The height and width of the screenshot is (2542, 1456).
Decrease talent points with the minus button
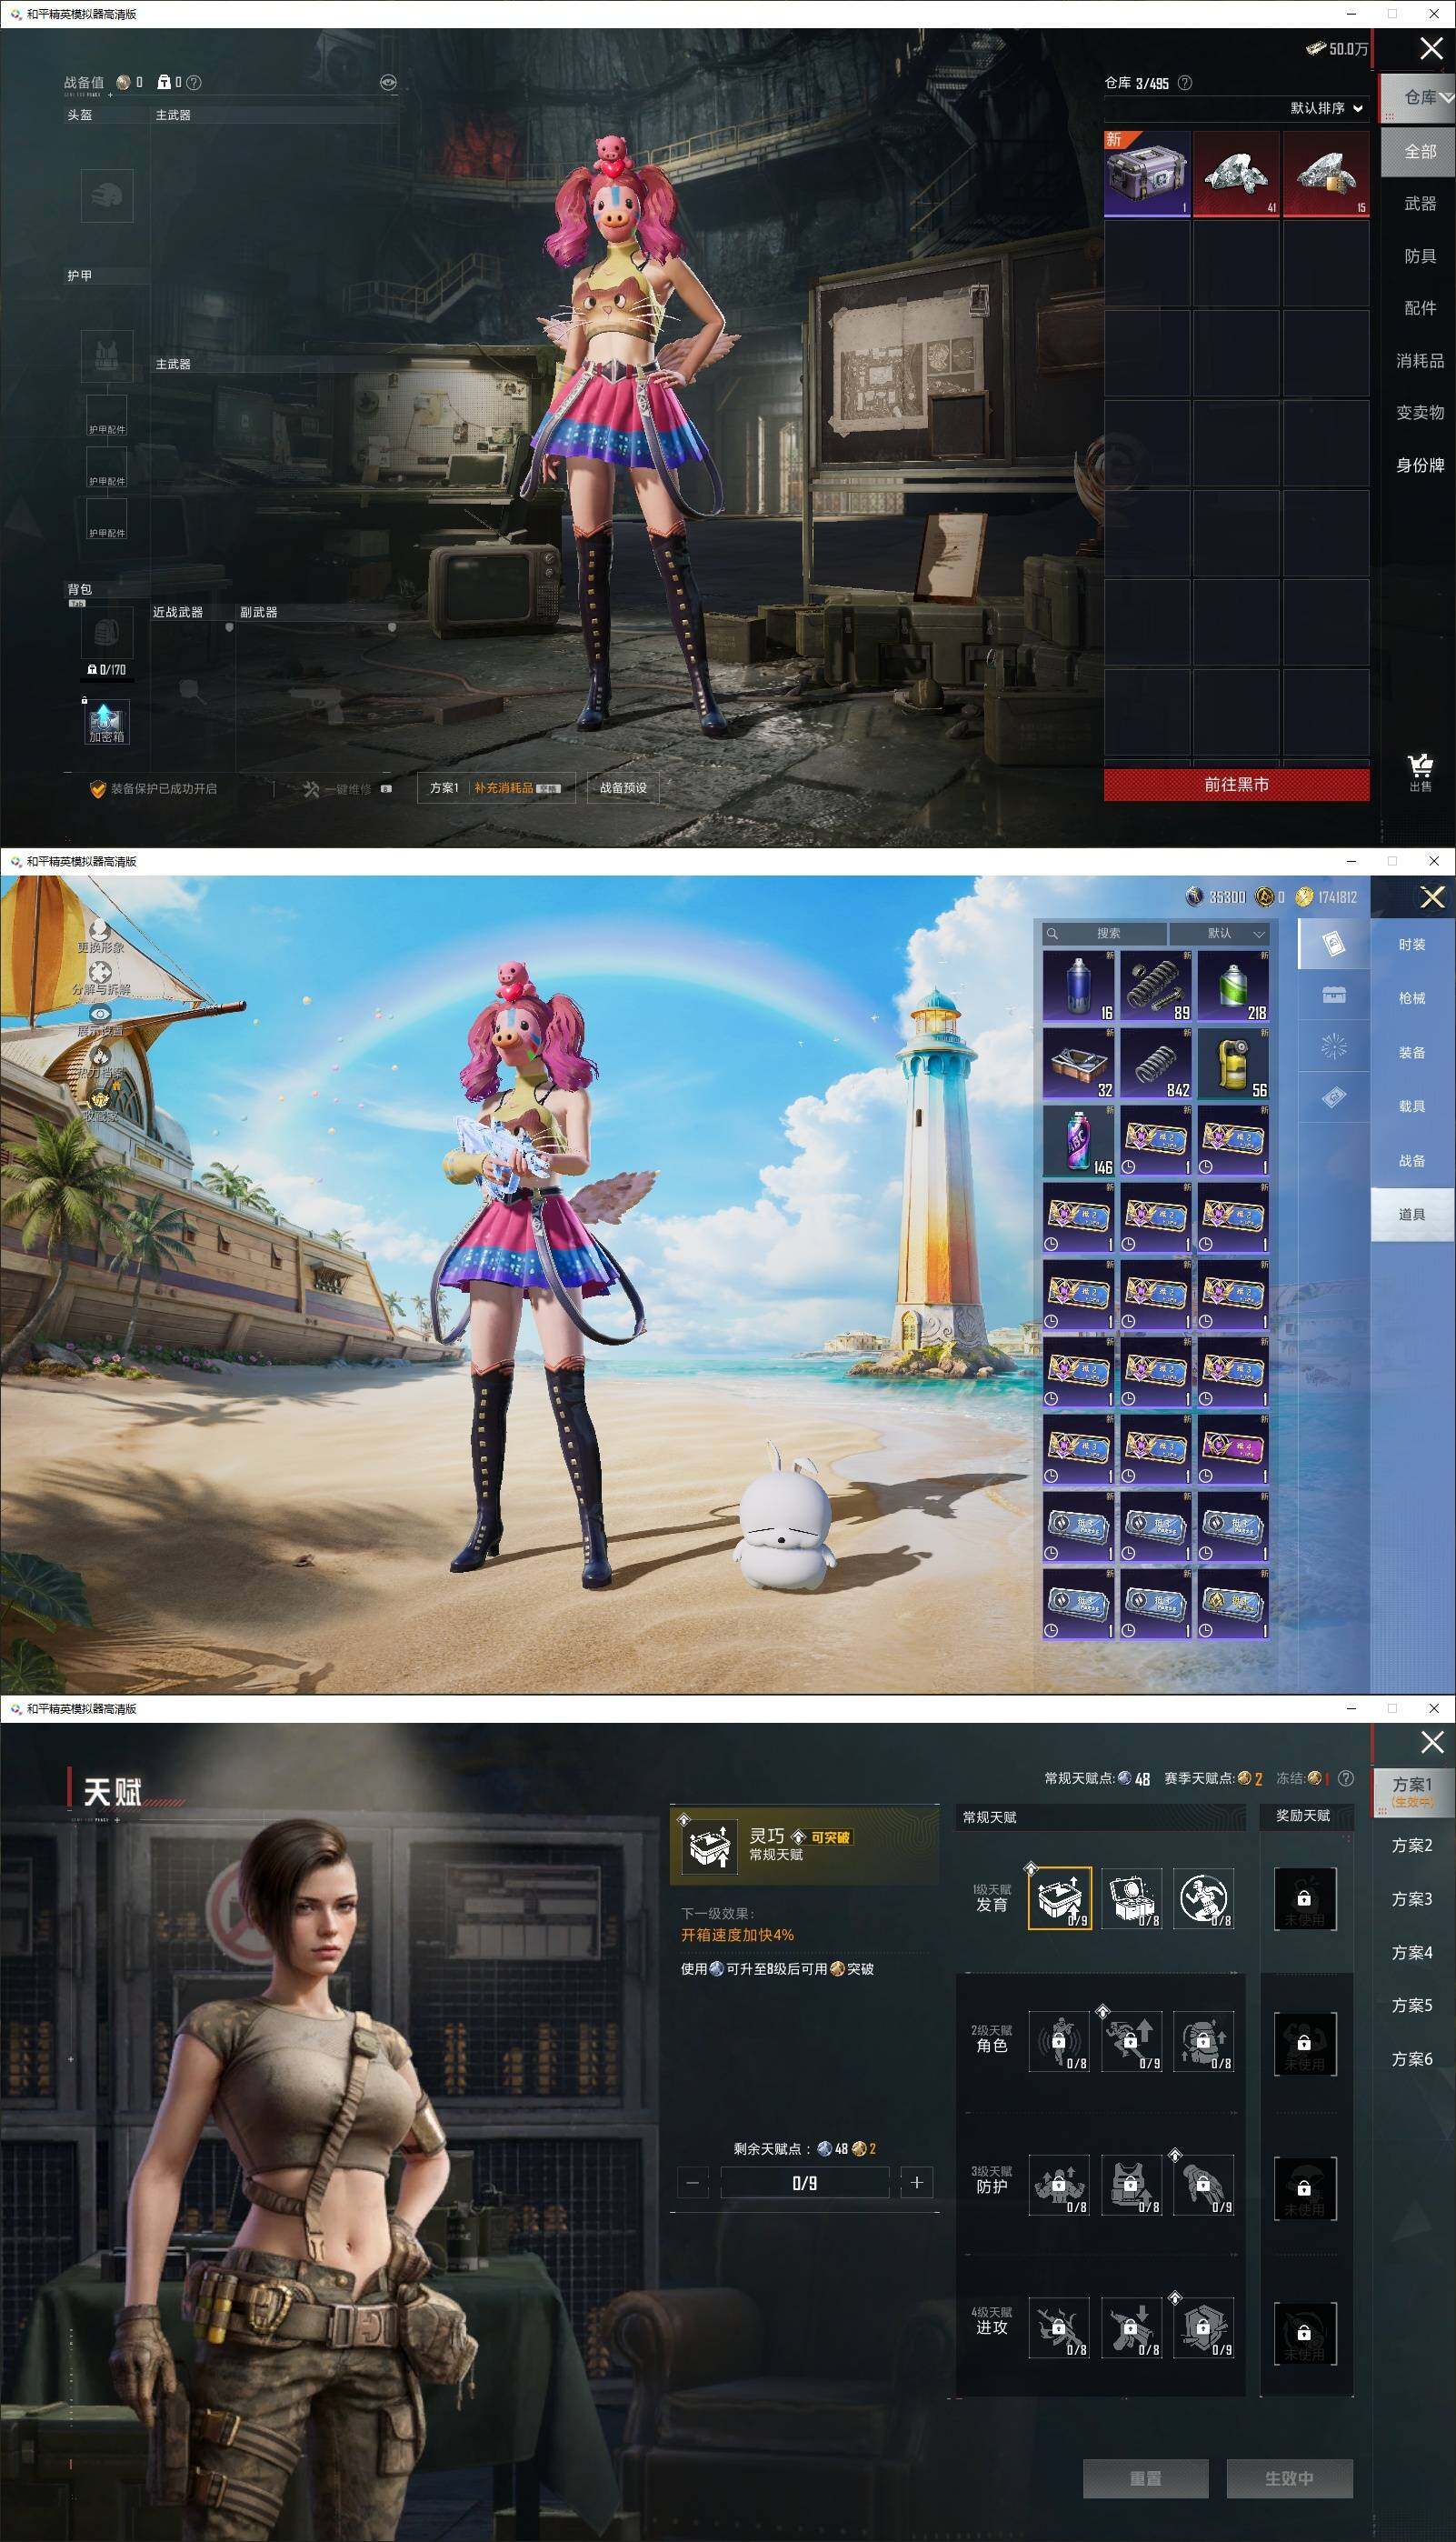click(x=693, y=2182)
